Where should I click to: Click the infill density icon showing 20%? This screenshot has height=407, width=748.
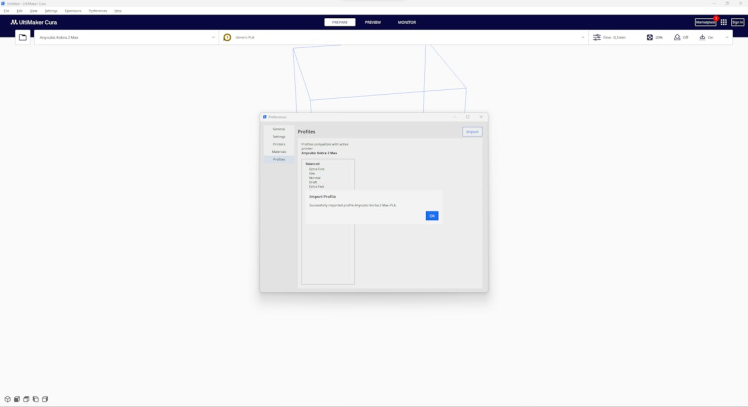pyautogui.click(x=650, y=37)
